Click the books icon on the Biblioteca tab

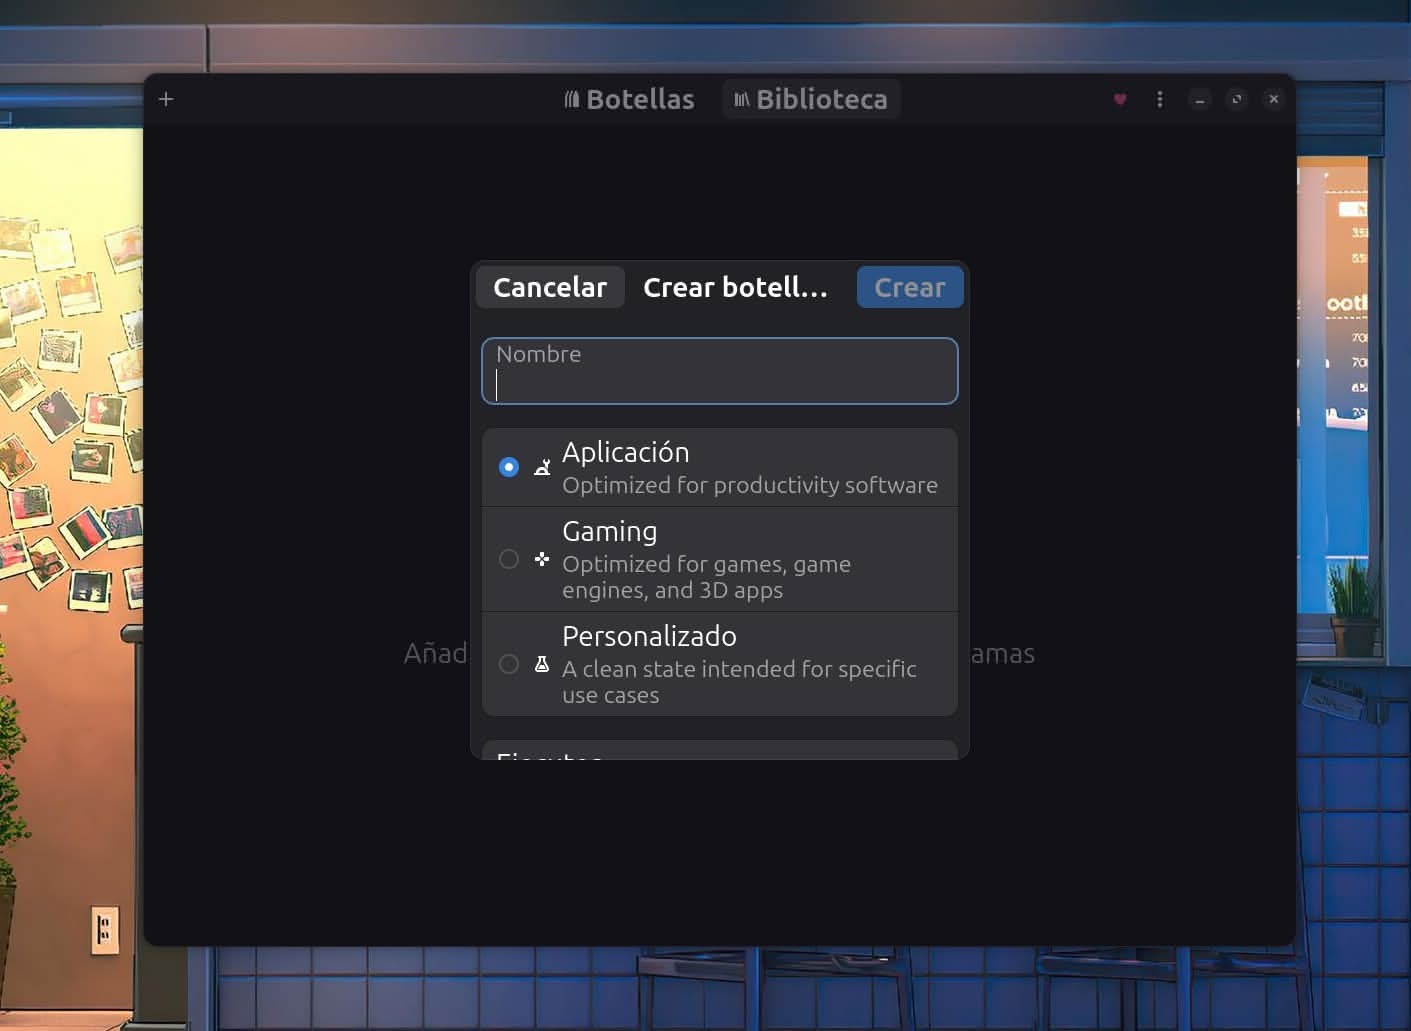click(742, 98)
